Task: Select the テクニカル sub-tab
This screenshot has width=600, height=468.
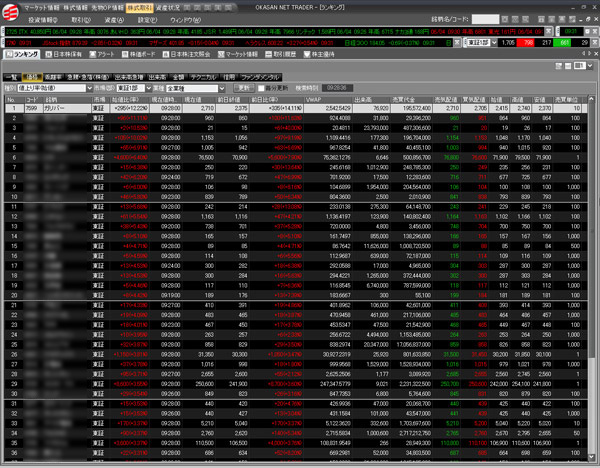Action: [204, 77]
